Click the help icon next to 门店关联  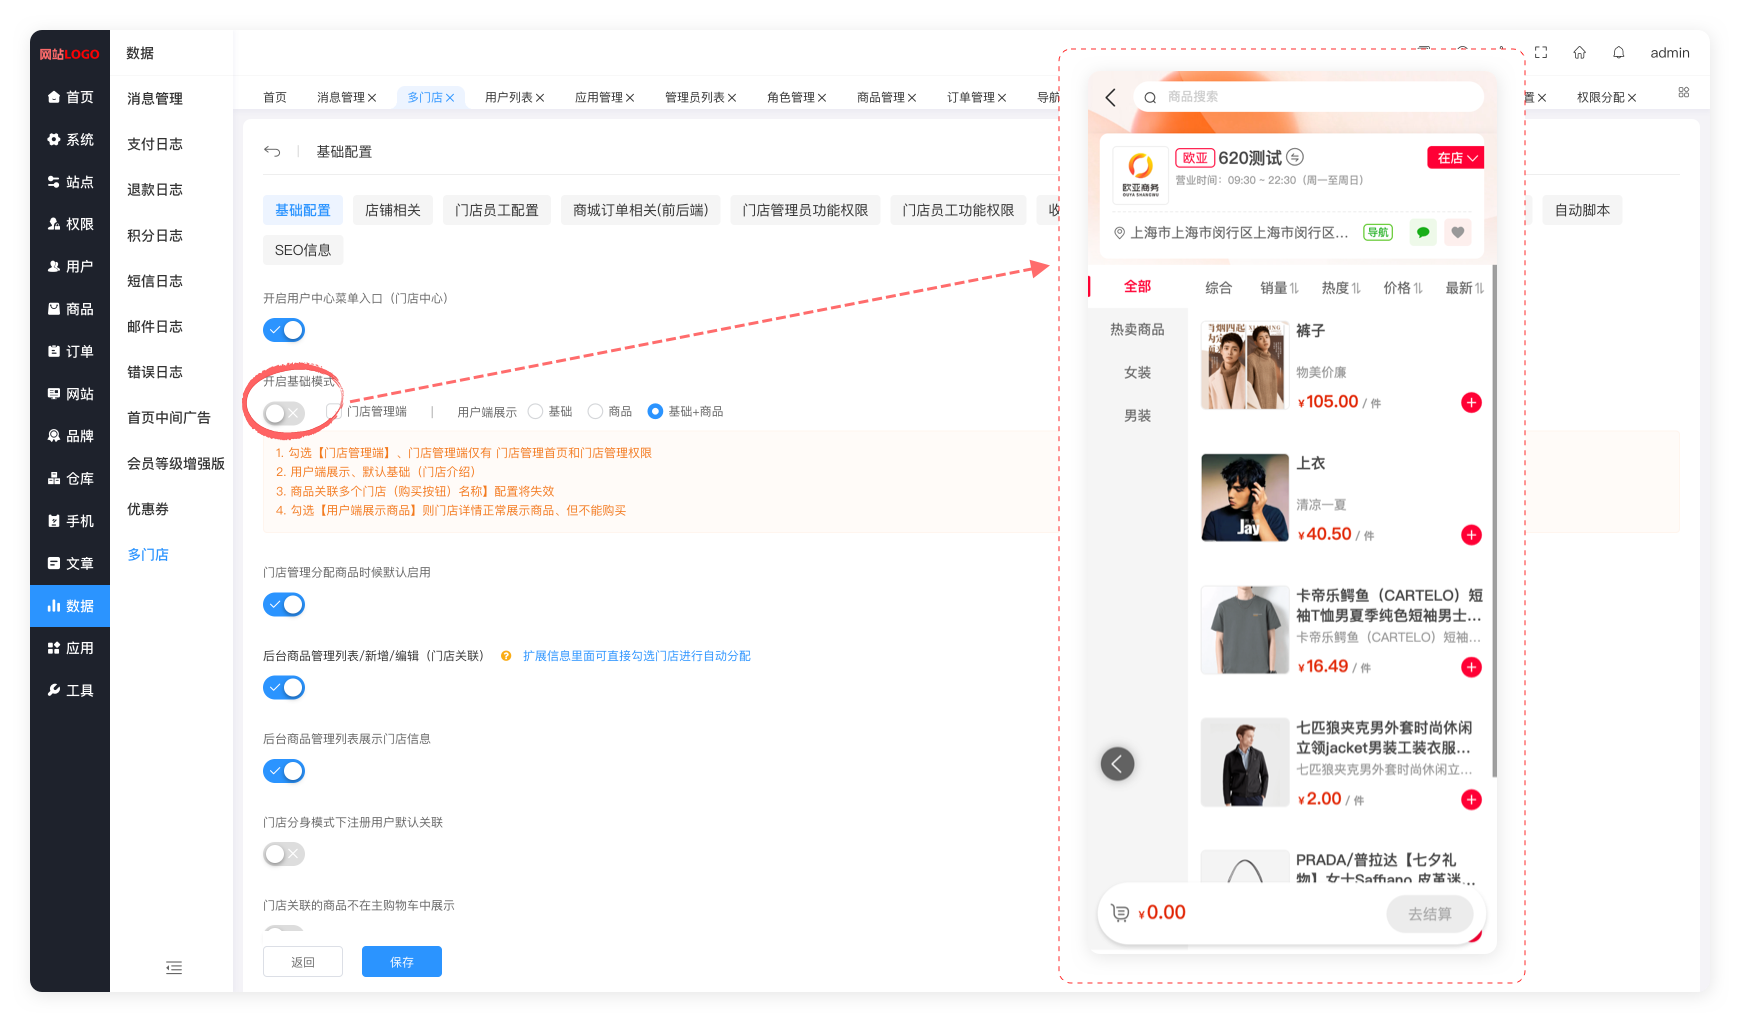click(506, 656)
